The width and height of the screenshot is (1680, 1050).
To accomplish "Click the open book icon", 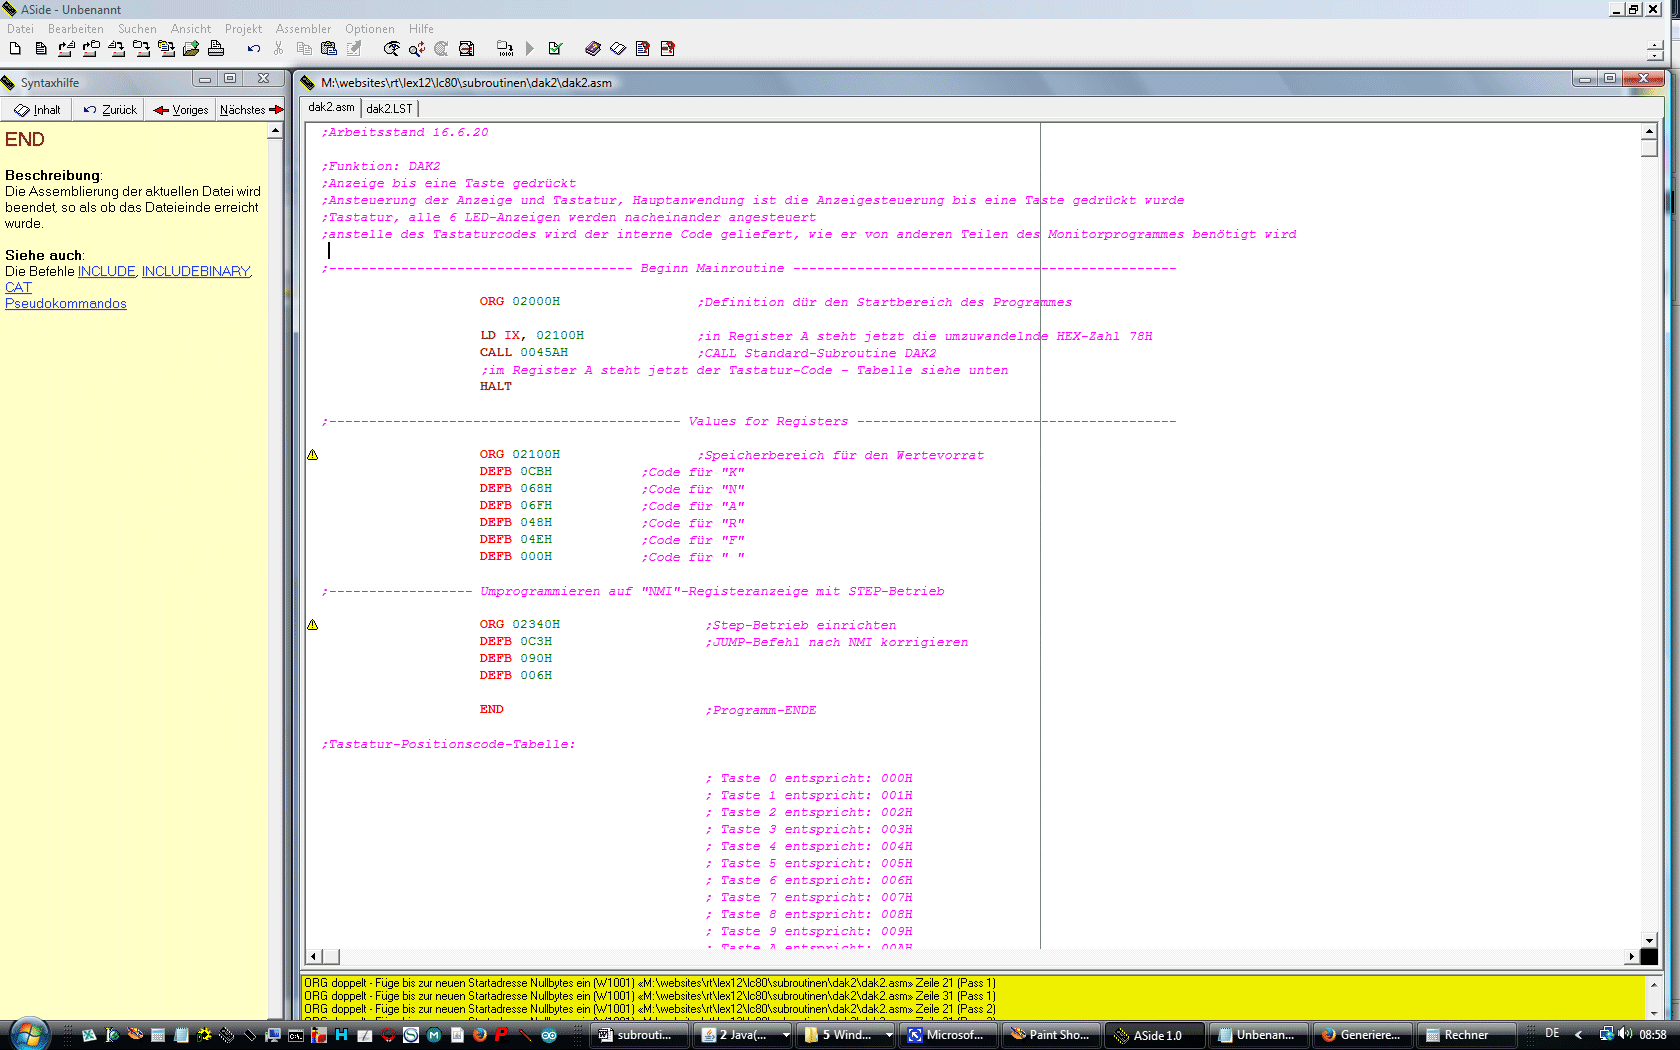I will [618, 48].
